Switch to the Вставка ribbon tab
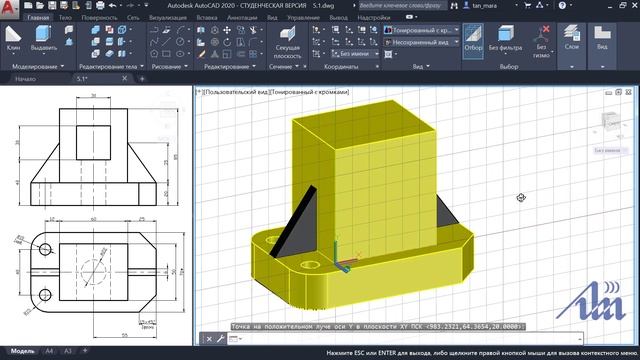This screenshot has height=360, width=640. click(207, 18)
